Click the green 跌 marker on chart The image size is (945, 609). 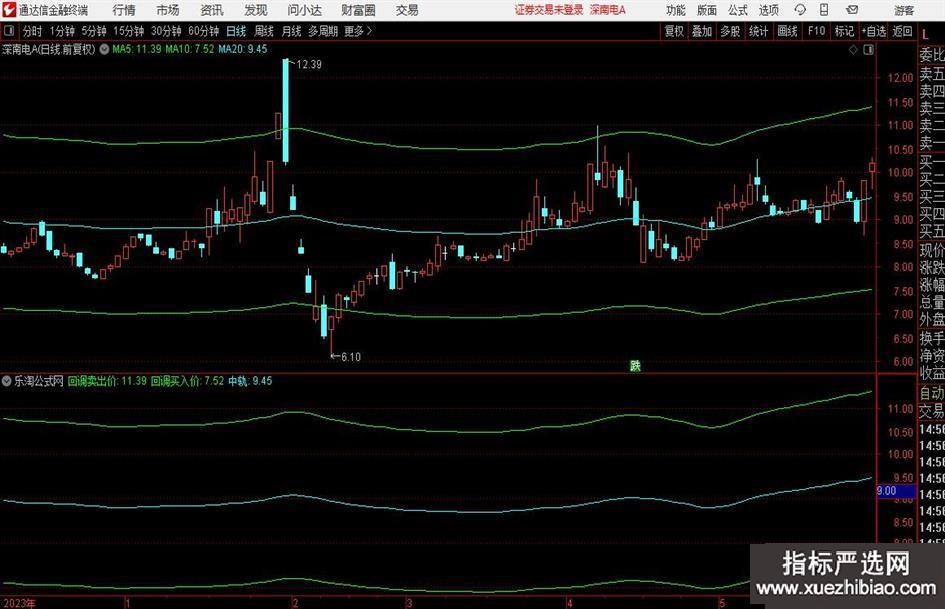point(635,365)
